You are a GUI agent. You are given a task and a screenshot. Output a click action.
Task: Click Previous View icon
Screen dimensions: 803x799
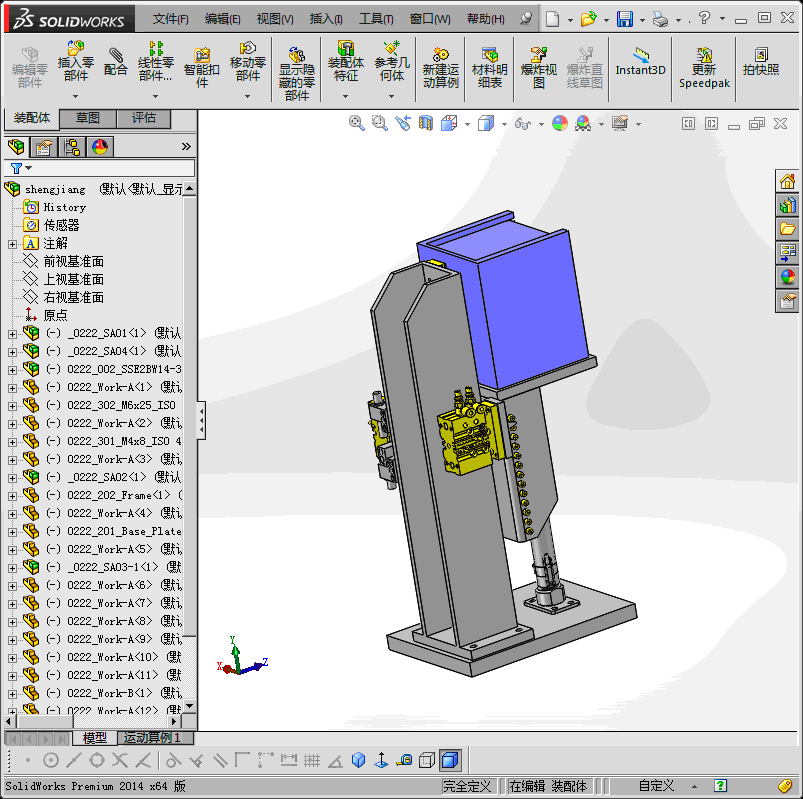(x=403, y=123)
